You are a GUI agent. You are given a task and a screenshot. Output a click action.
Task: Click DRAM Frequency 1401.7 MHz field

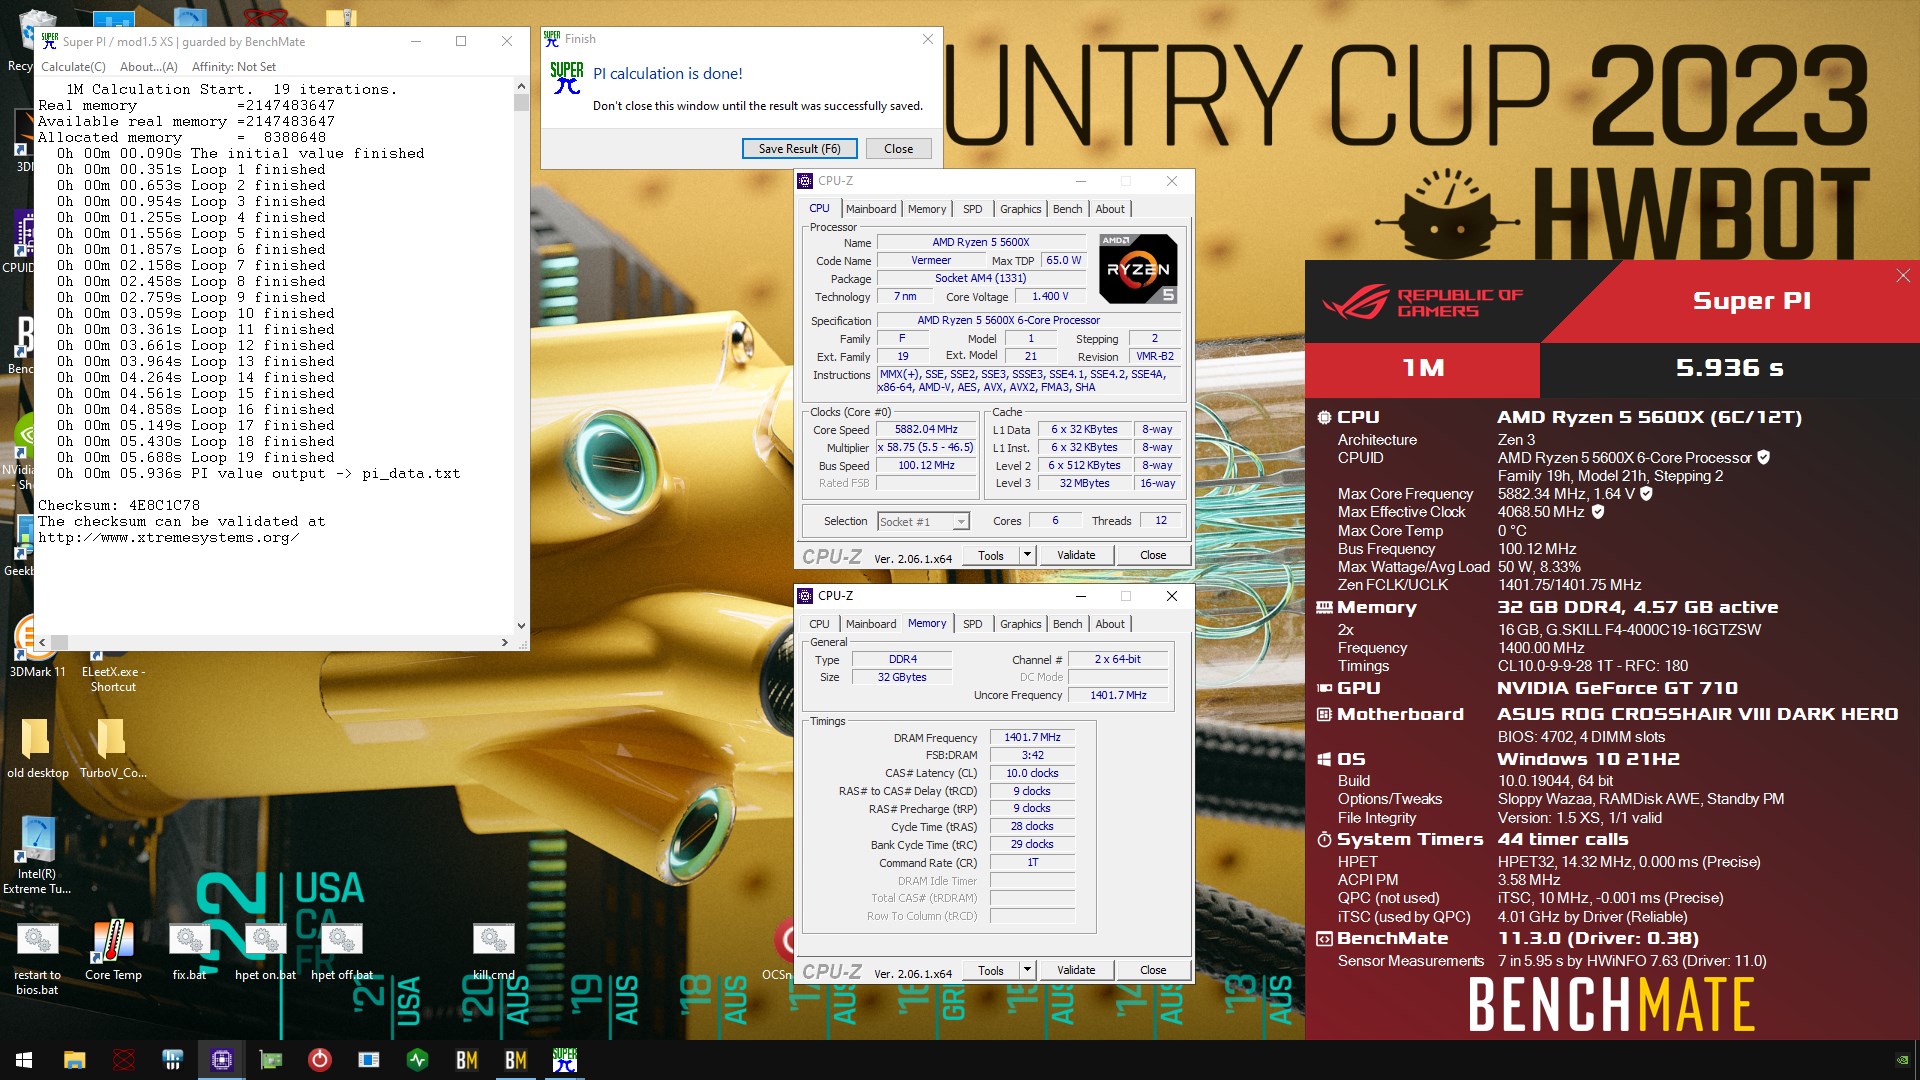[x=1032, y=737]
